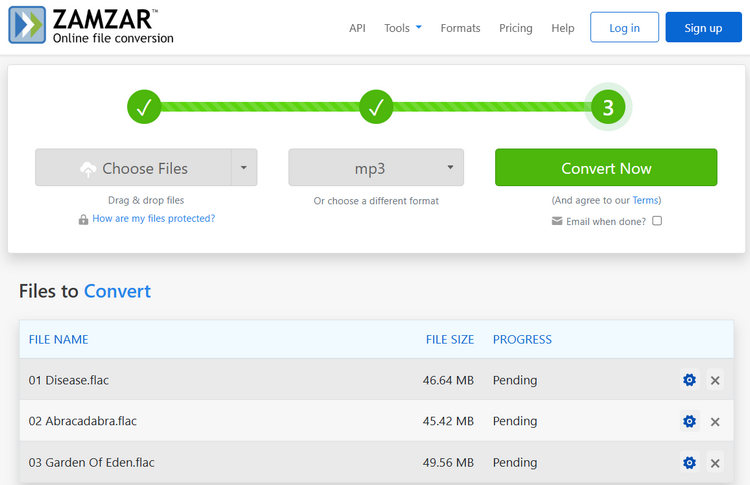
Task: Select the 02 Abracadabra.flac file name
Action: pos(83,421)
